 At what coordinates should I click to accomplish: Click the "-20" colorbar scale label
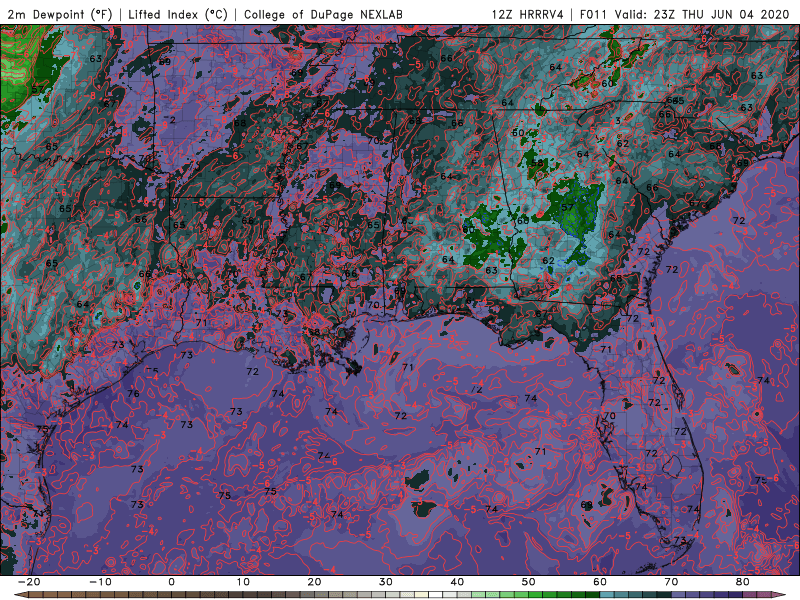pos(29,582)
